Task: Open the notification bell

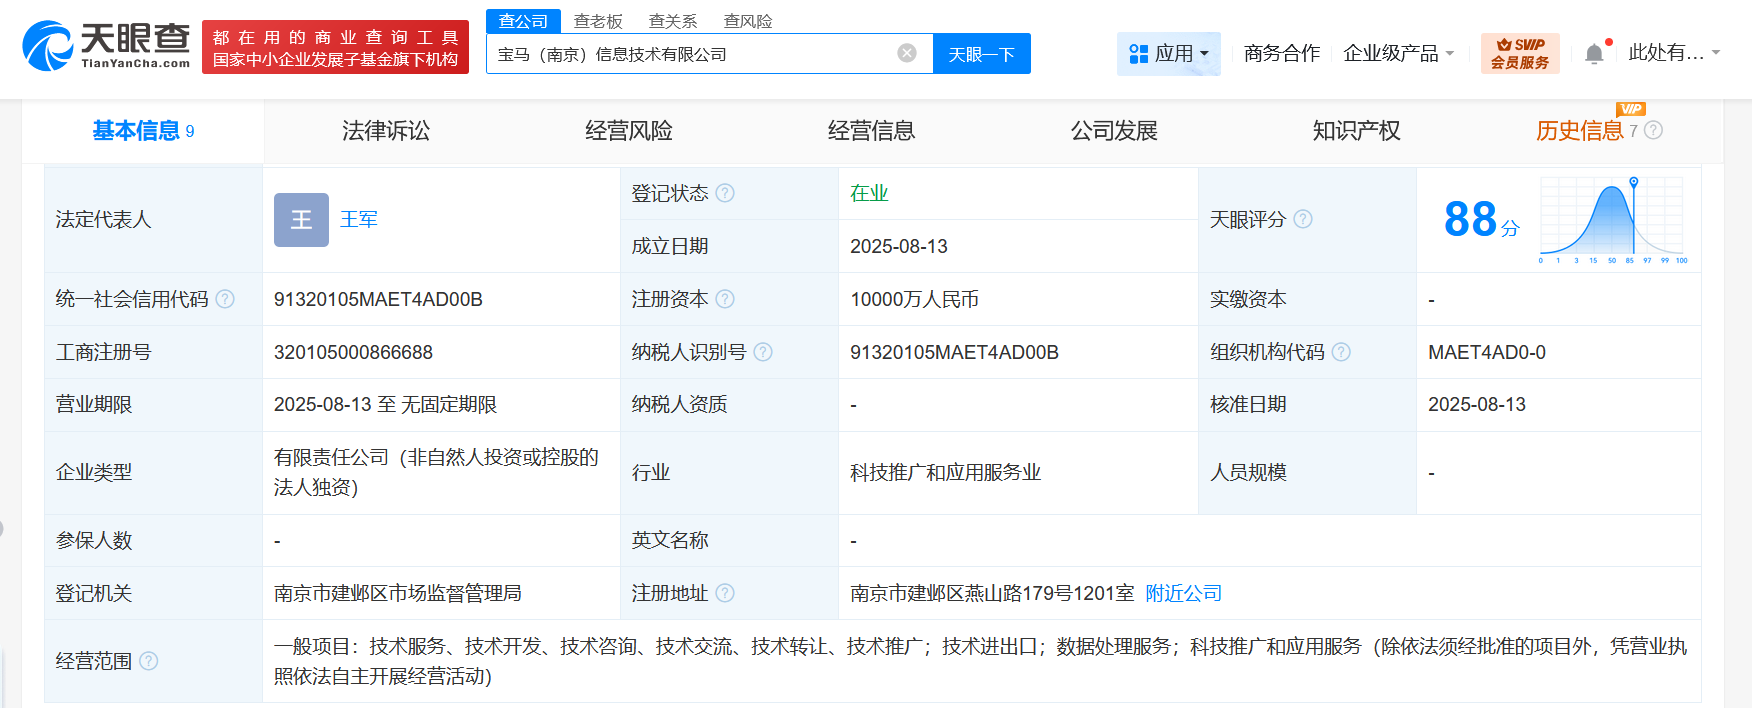Action: point(1594,54)
